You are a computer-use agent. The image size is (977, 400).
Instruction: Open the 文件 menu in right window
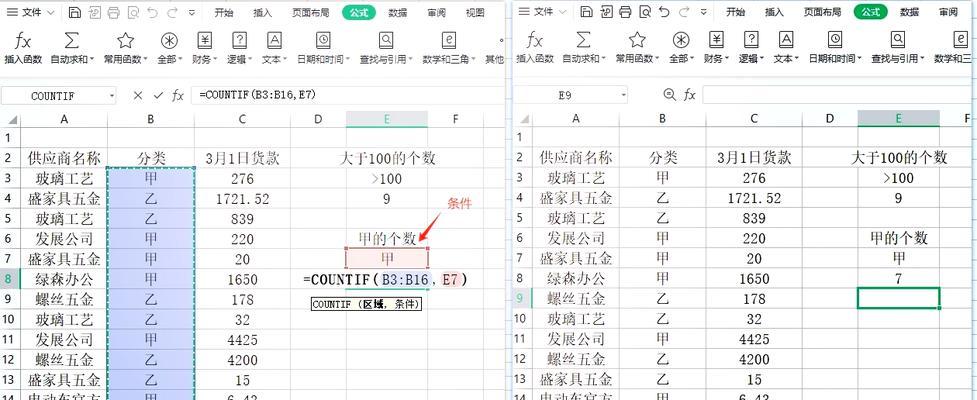(543, 12)
